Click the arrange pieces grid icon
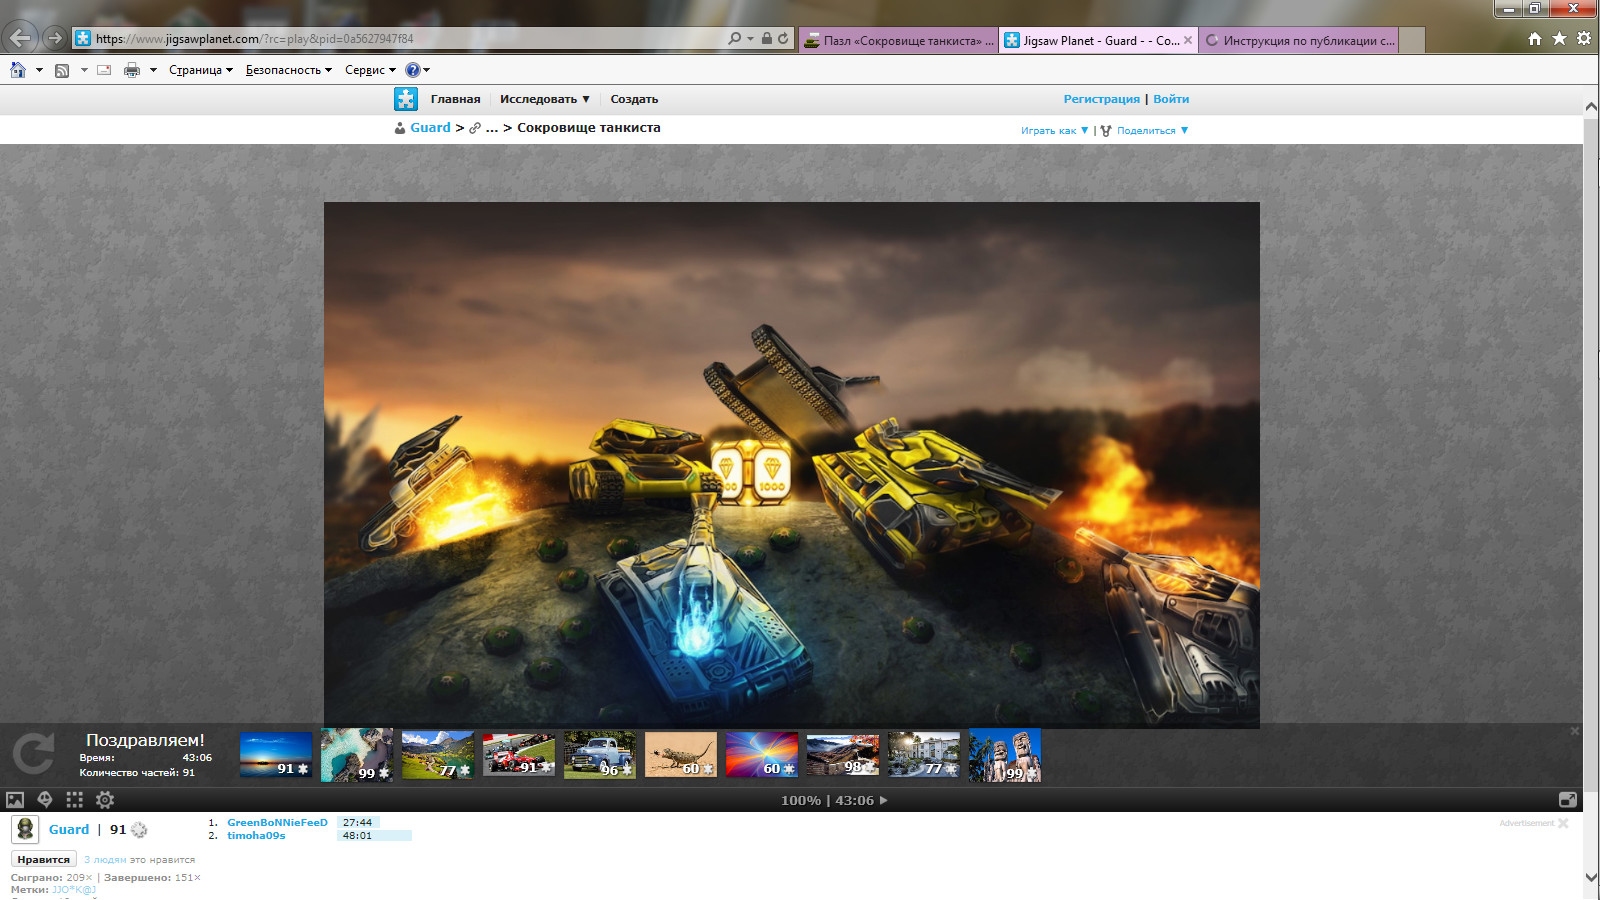Viewport: 1600px width, 900px height. 75,800
